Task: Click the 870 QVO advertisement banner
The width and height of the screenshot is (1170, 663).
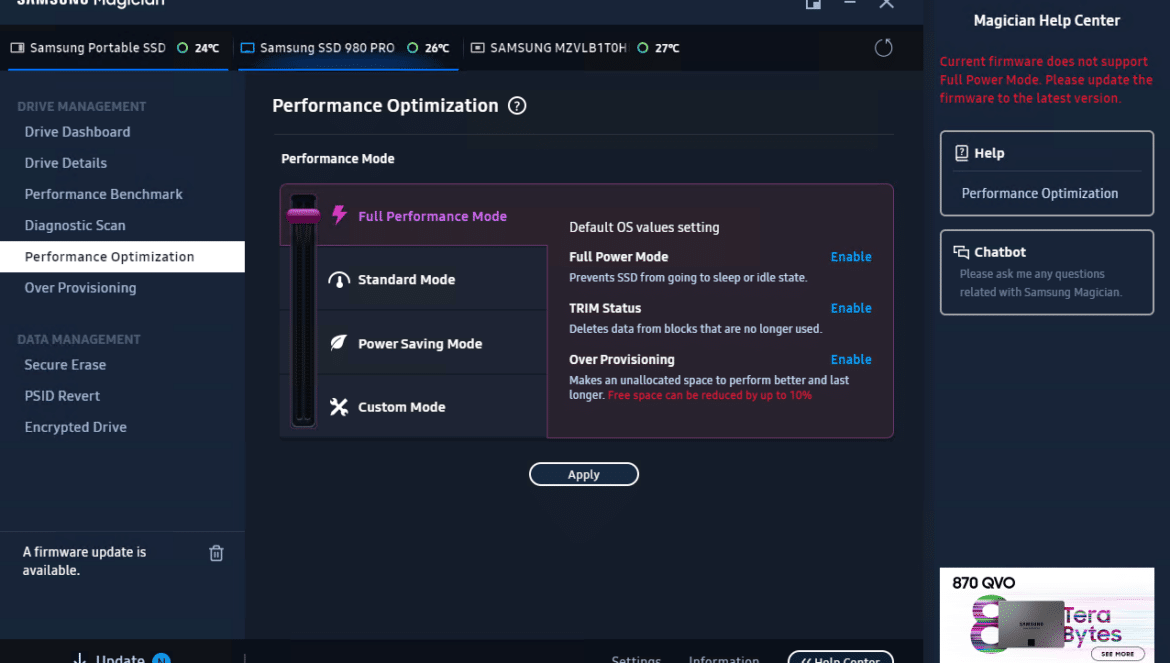Action: coord(1047,615)
